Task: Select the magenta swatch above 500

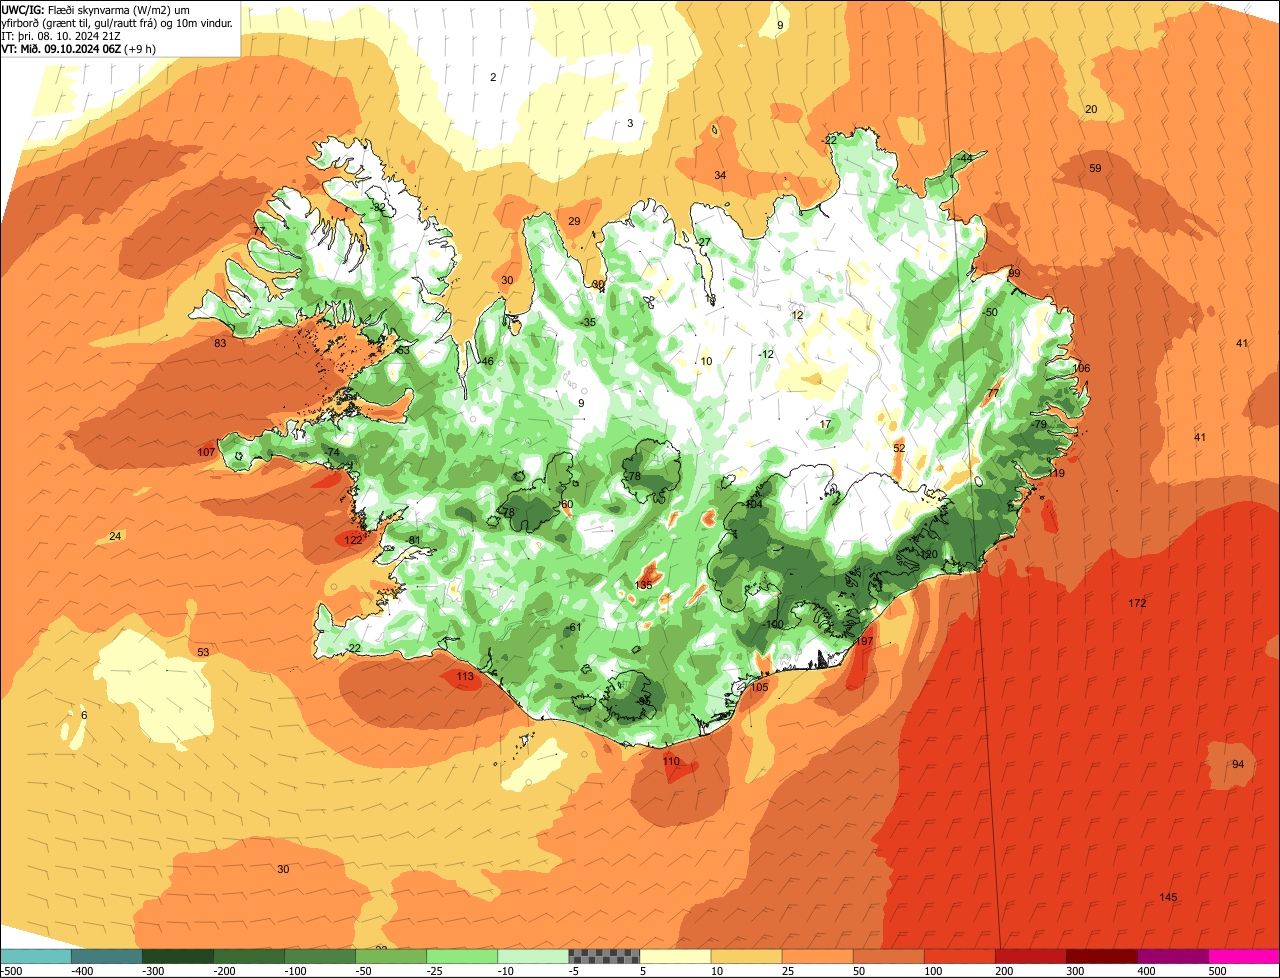Action: coord(1244,956)
